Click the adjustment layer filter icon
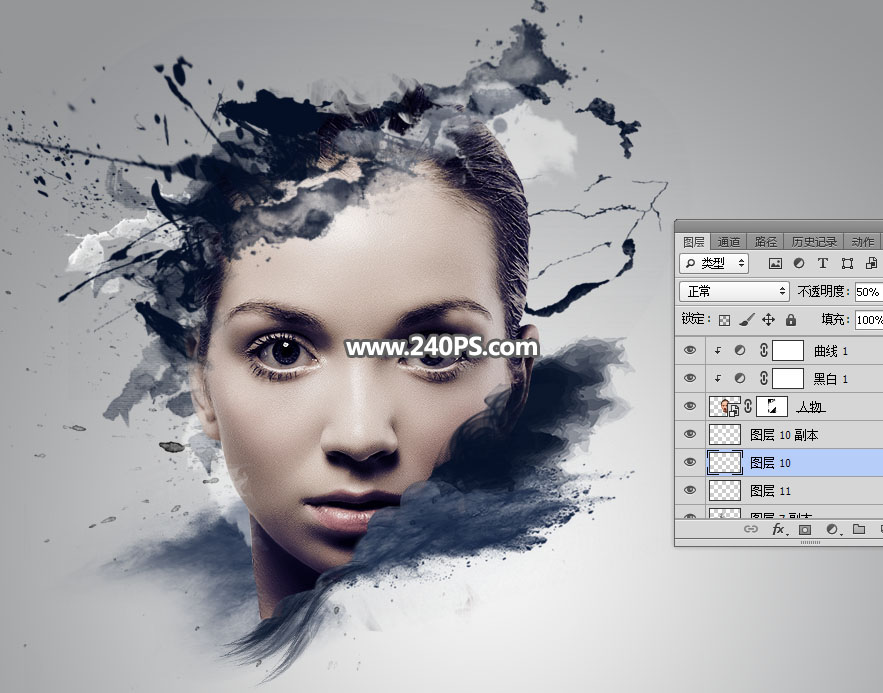This screenshot has height=693, width=883. [799, 264]
